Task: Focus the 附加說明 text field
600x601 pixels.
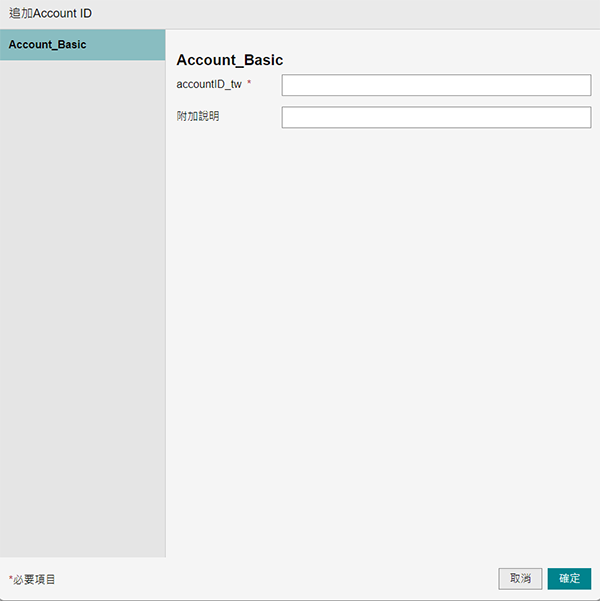Action: coord(436,118)
